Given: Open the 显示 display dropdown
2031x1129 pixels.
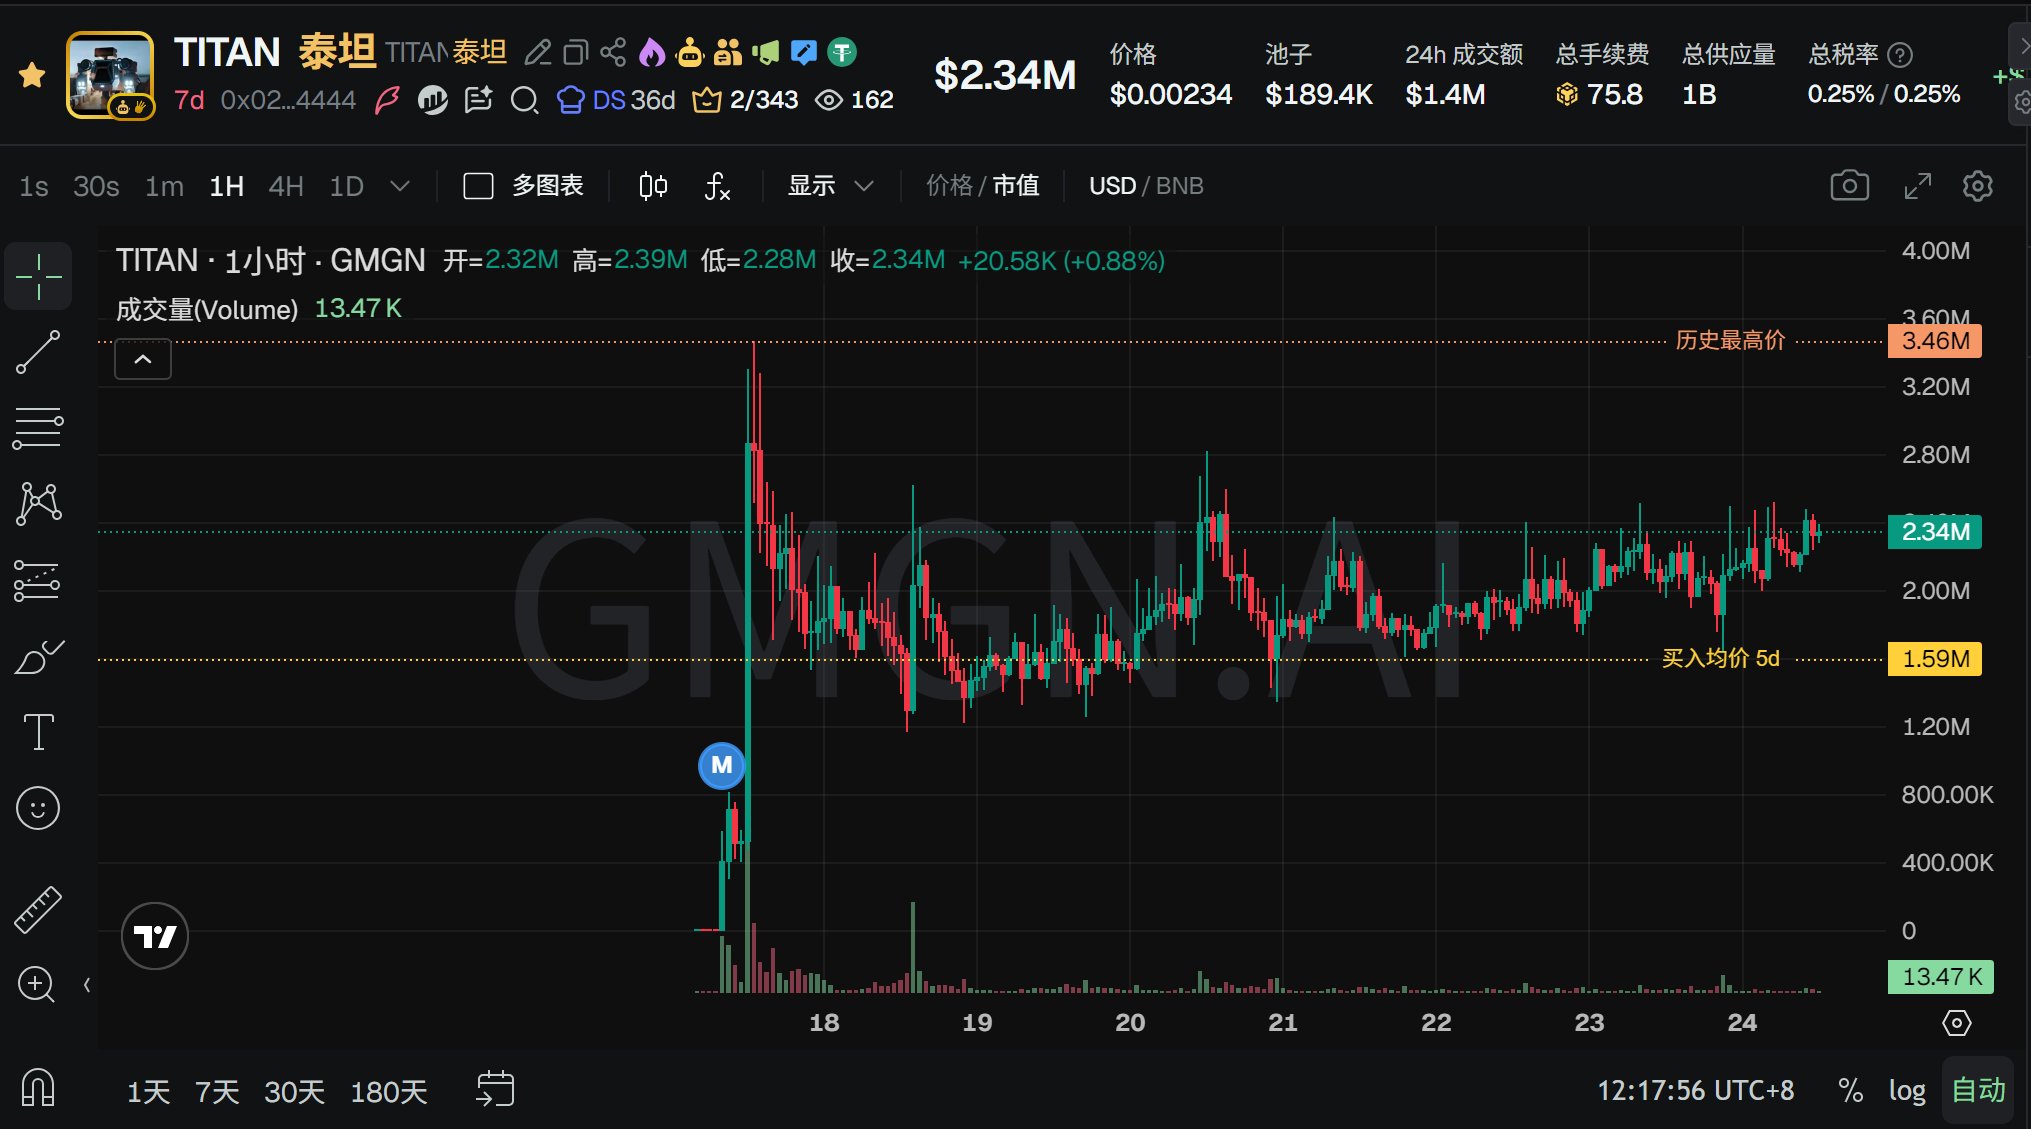Looking at the screenshot, I should coord(830,186).
